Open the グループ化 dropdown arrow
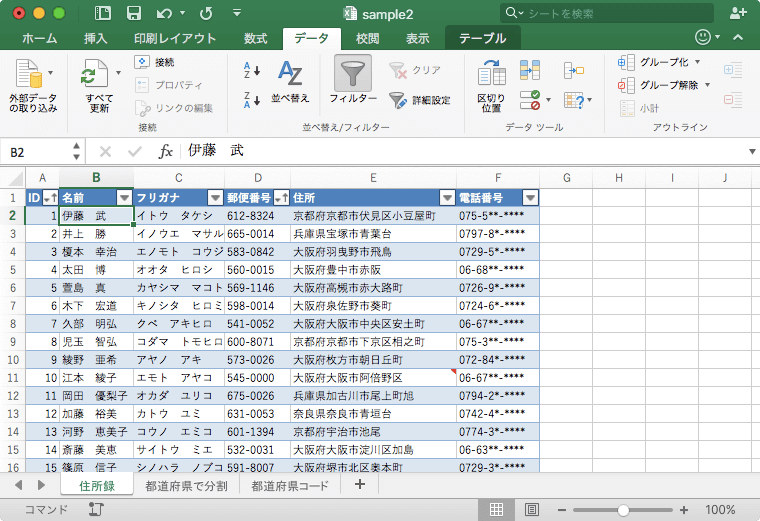The image size is (760, 521). click(x=697, y=62)
